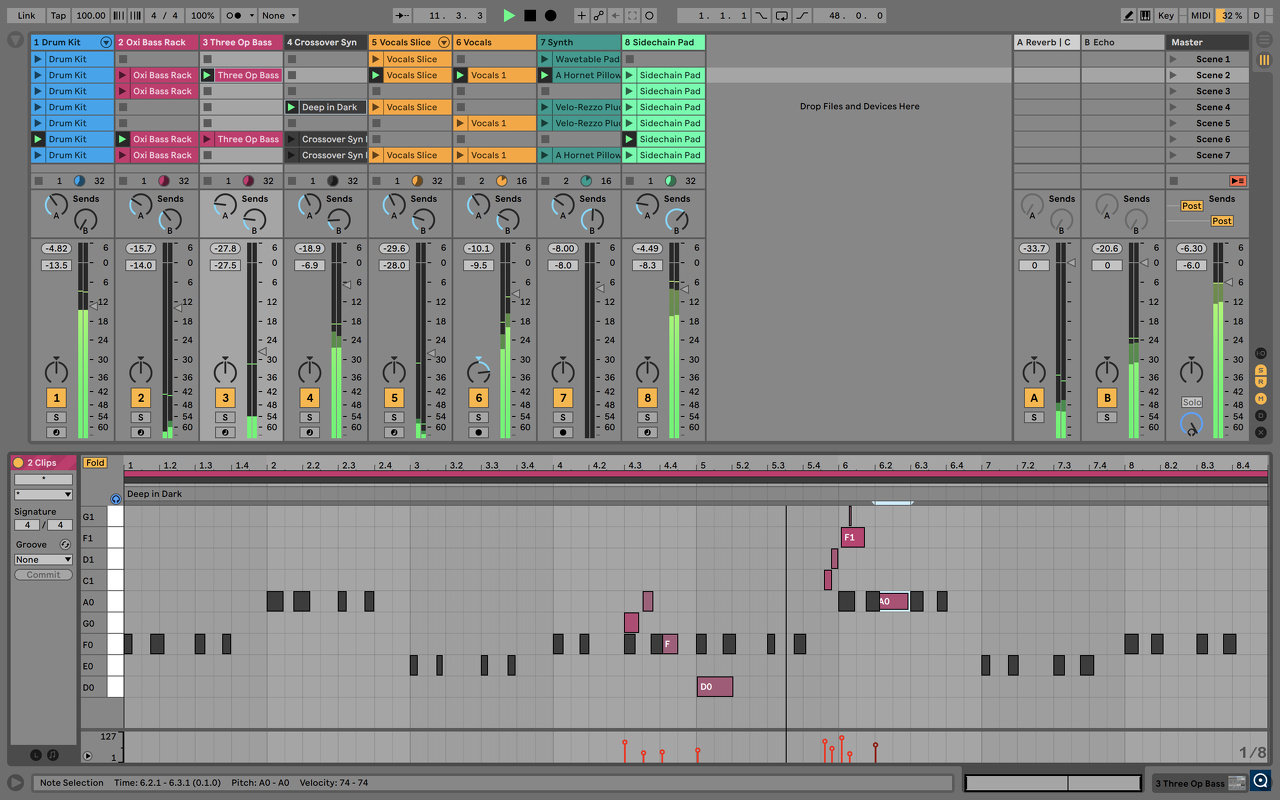Toggle the Key map mode button
The width and height of the screenshot is (1280, 800).
1166,16
